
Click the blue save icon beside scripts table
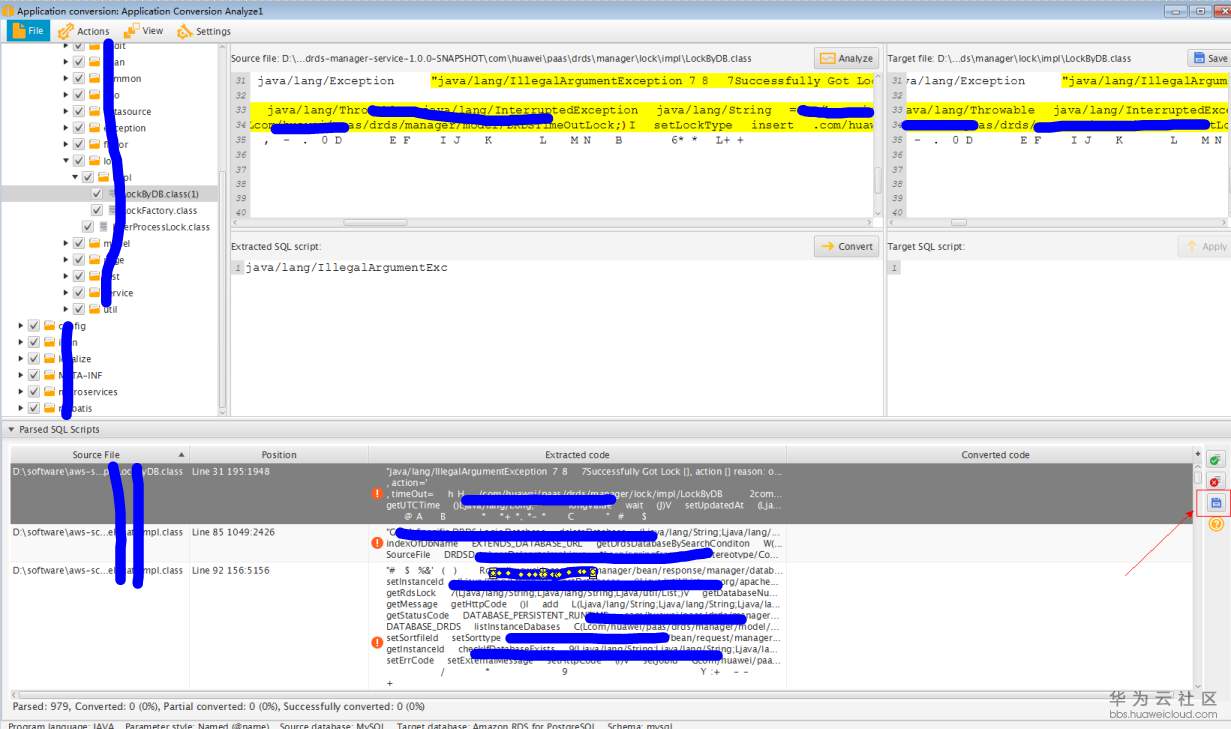pyautogui.click(x=1215, y=503)
